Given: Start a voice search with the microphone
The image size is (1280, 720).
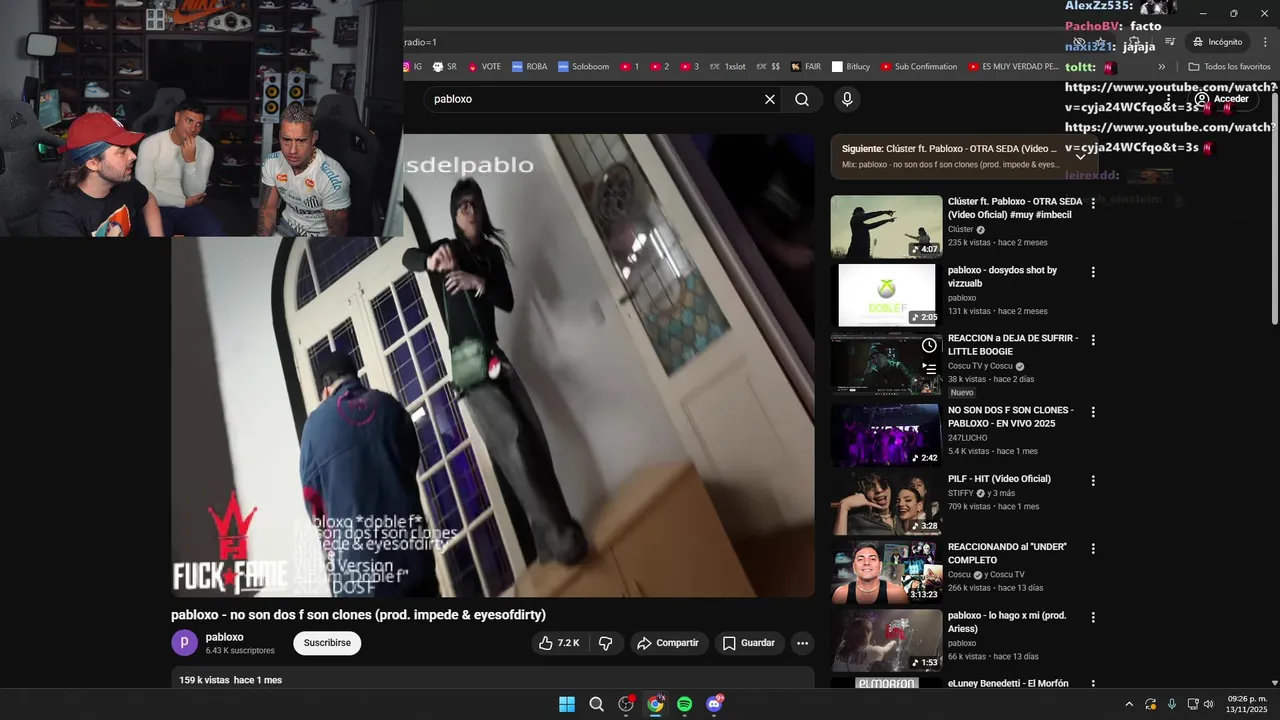Looking at the screenshot, I should coord(847,99).
